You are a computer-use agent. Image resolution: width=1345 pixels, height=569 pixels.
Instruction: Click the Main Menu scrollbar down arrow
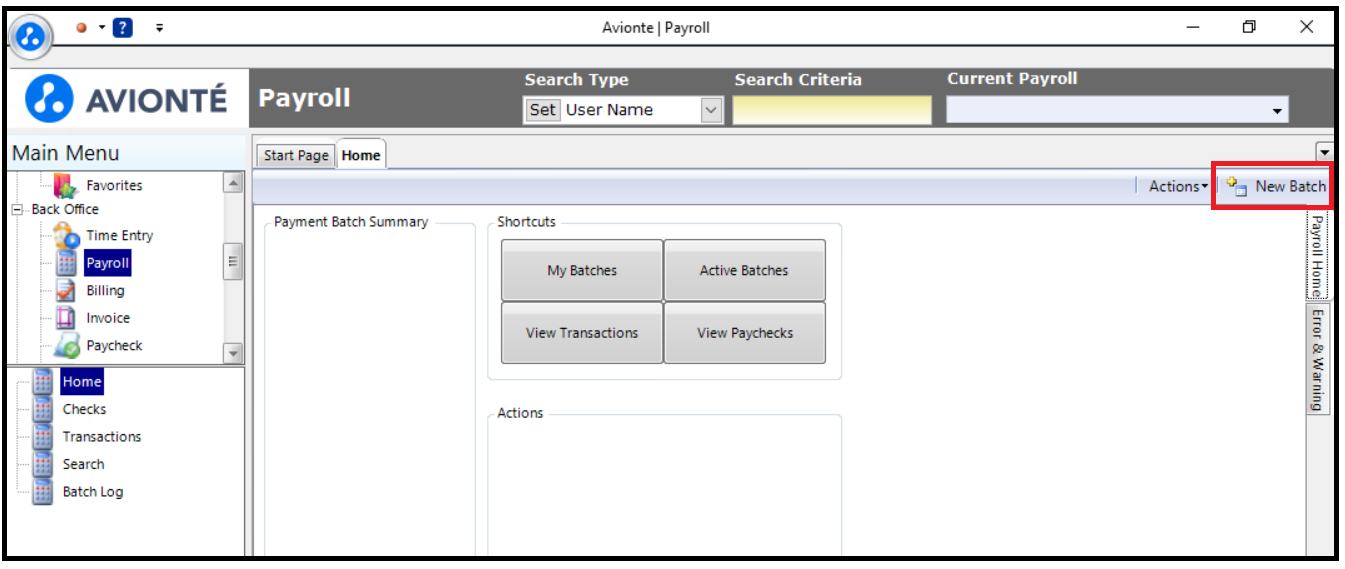click(x=233, y=353)
